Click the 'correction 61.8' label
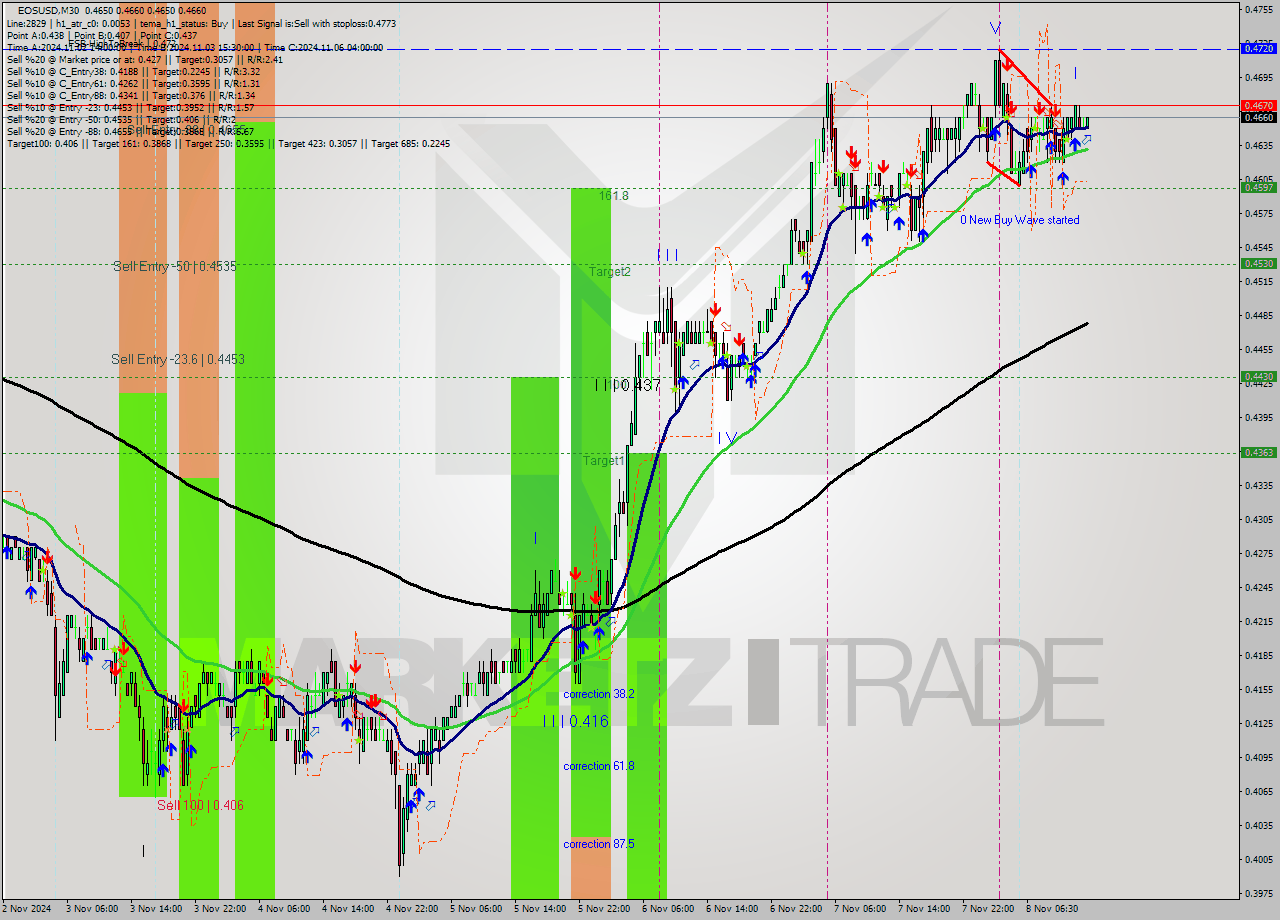 click(598, 766)
